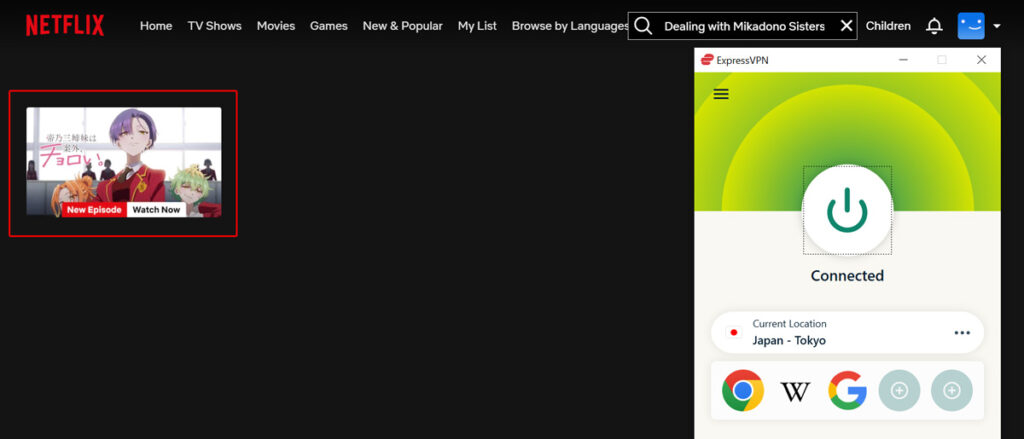This screenshot has width=1024, height=439.
Task: Open the Mikadono Sisters anime thumbnail
Action: 123,162
